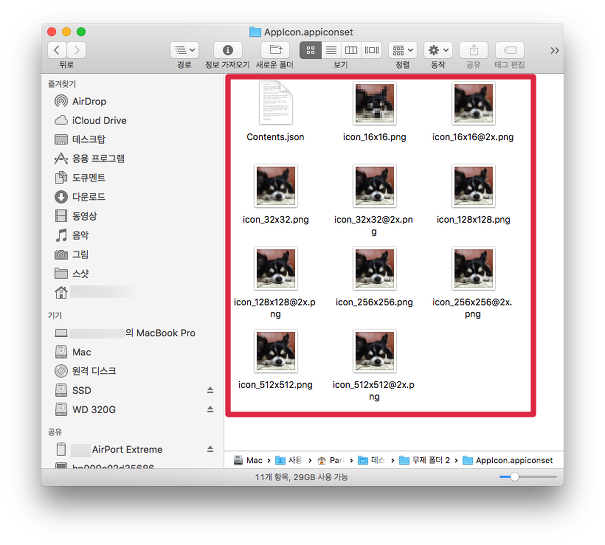
Task: Click 데스 folder in the path bar
Action: [x=372, y=460]
